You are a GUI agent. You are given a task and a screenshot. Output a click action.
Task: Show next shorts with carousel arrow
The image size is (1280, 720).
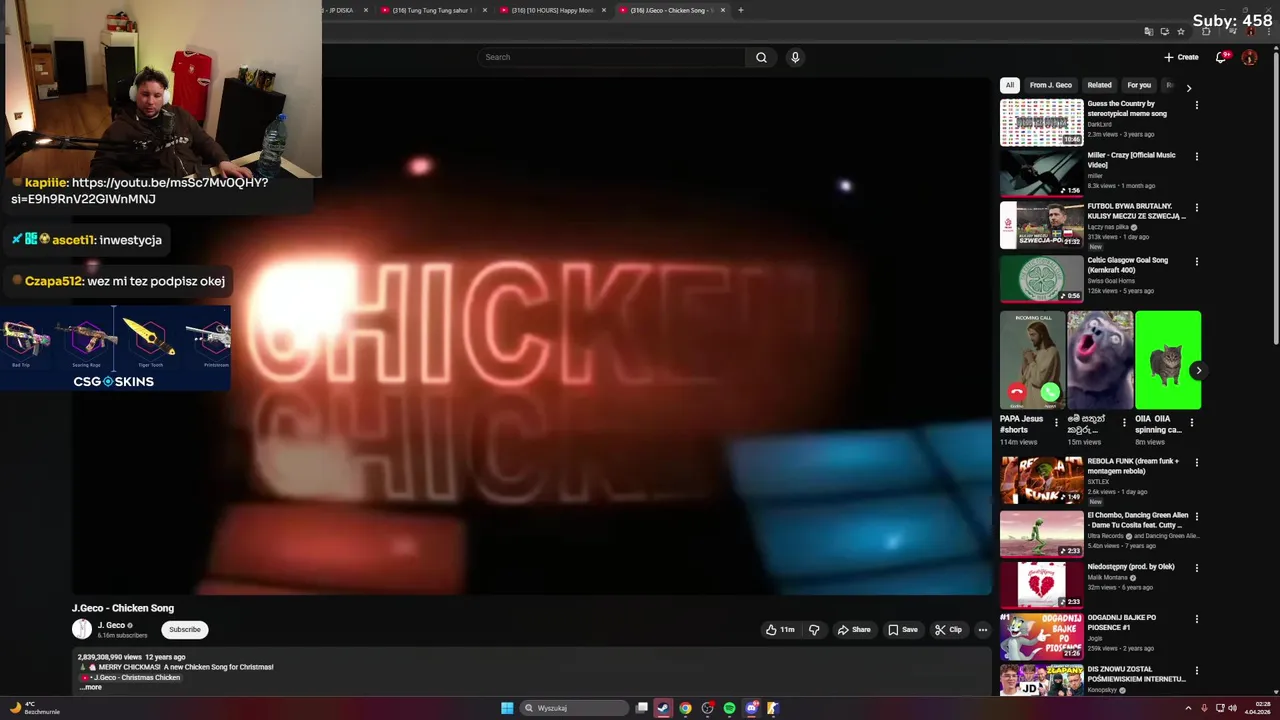click(1198, 370)
